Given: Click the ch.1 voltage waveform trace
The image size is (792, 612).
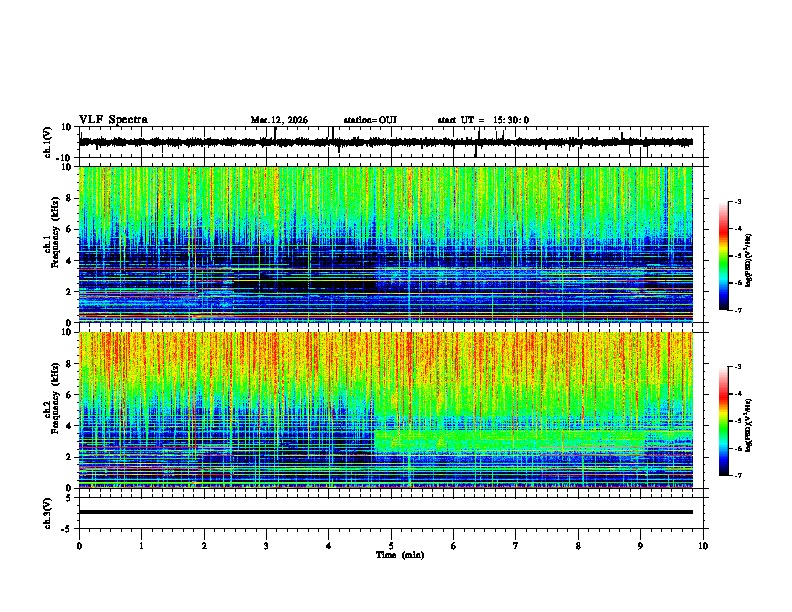Looking at the screenshot, I should point(385,142).
